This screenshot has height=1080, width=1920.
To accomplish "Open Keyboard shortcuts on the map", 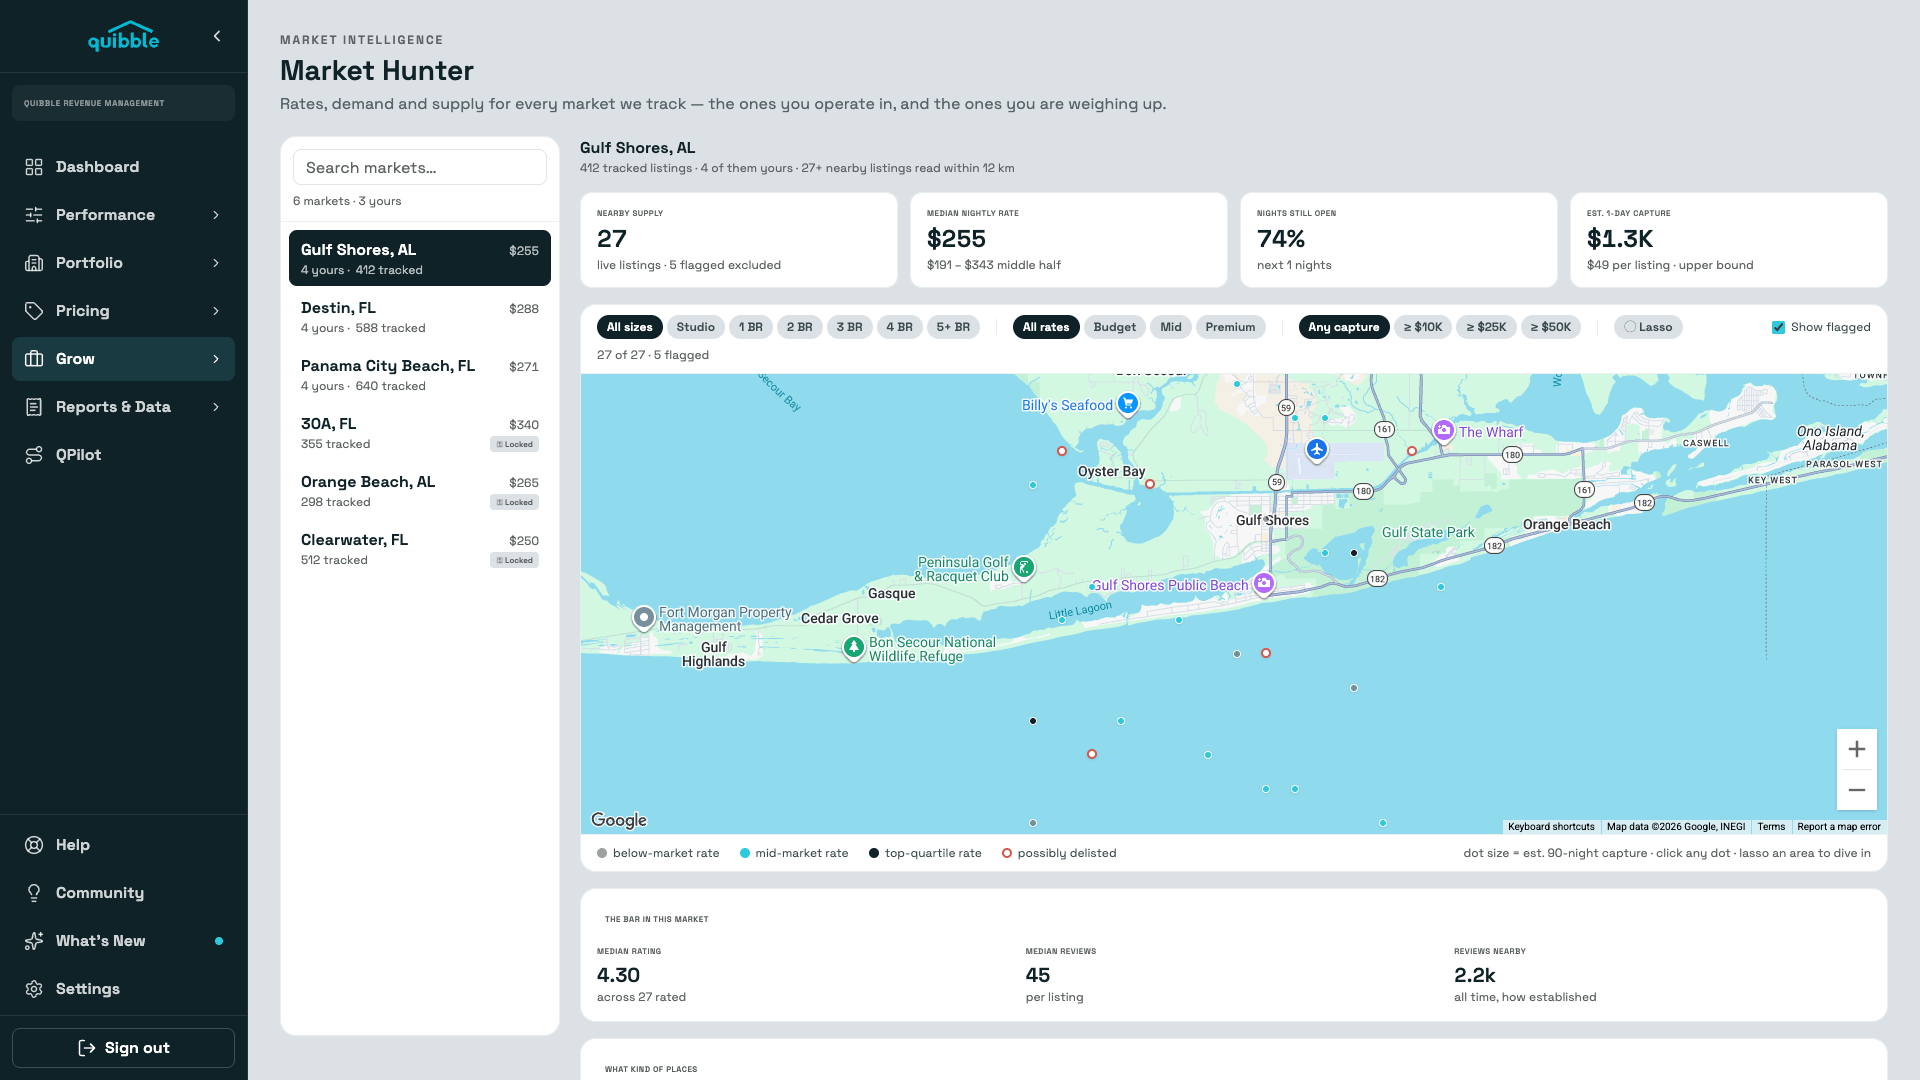I will pos(1551,827).
